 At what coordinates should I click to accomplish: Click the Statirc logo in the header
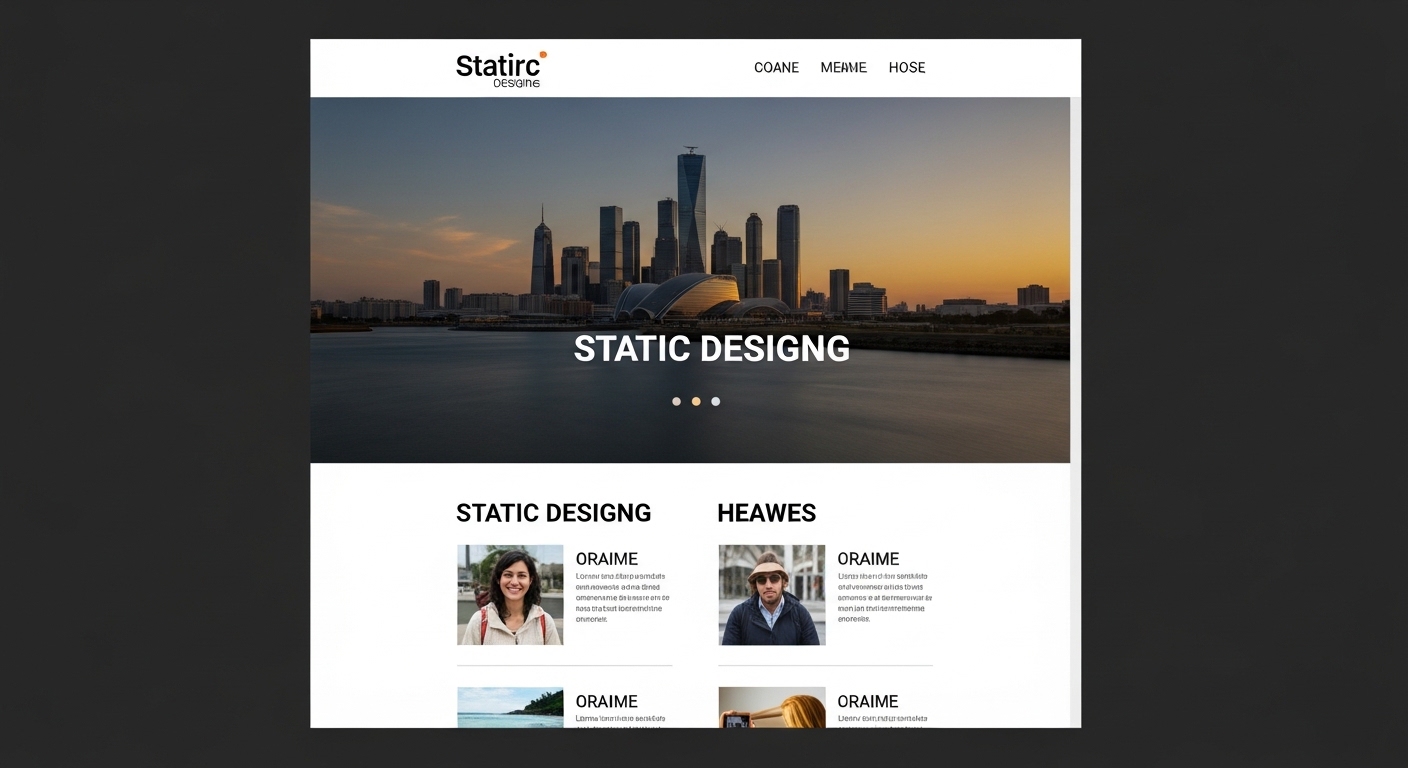pos(499,68)
